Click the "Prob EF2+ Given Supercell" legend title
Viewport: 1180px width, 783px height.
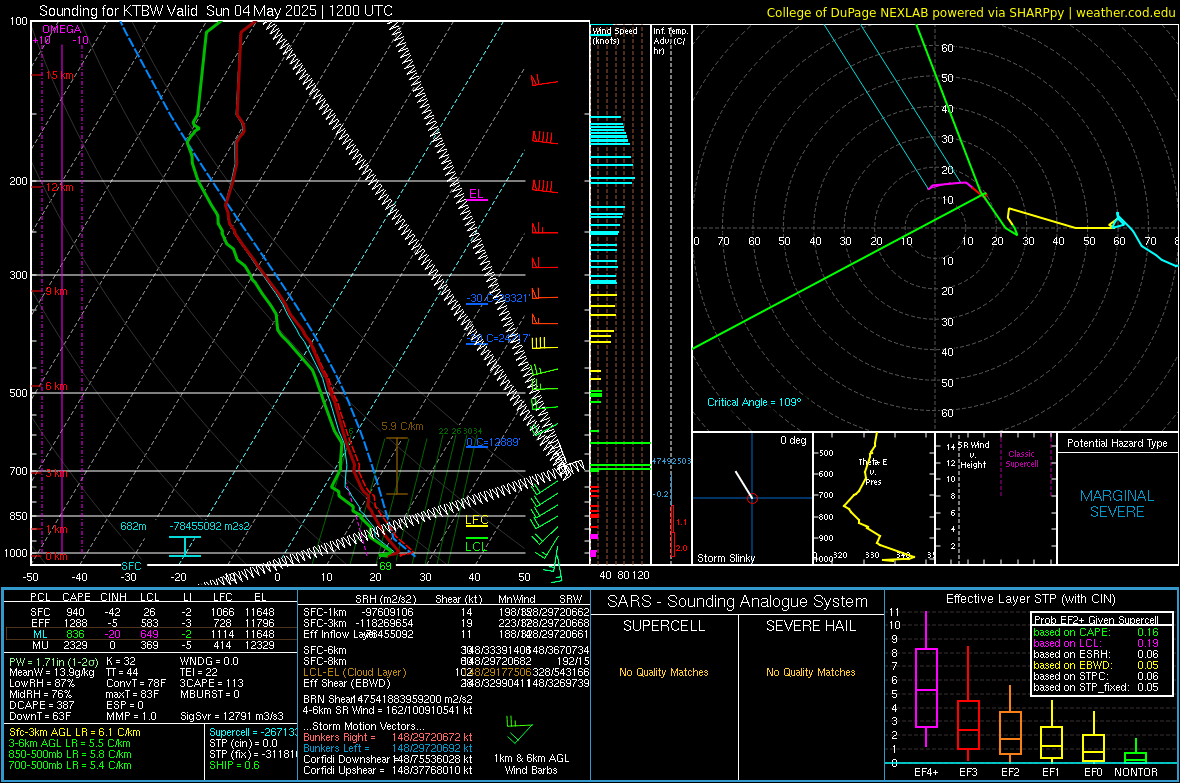(x=1096, y=620)
